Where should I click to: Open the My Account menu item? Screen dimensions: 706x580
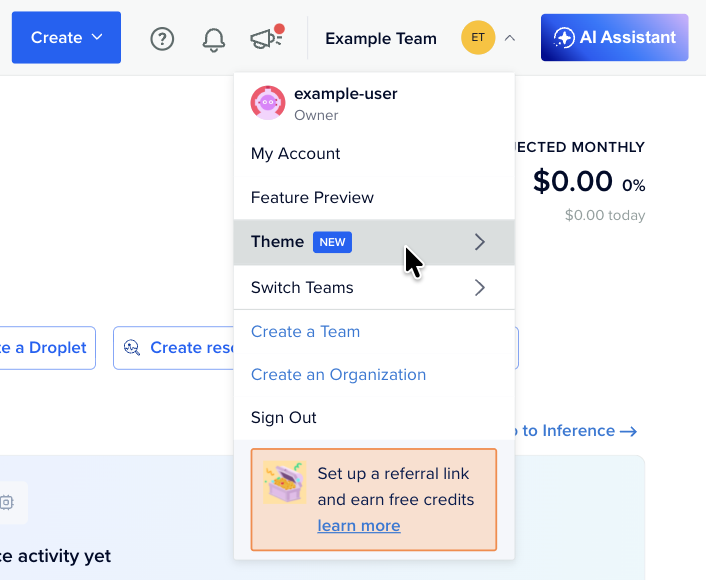point(374,154)
